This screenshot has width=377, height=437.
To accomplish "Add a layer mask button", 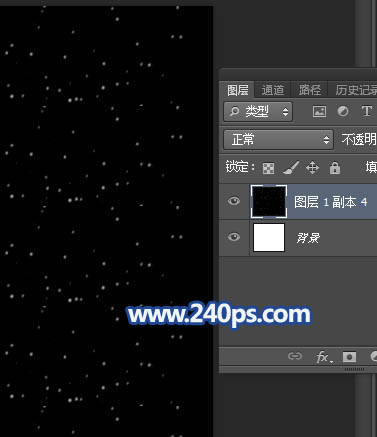I will [x=349, y=357].
